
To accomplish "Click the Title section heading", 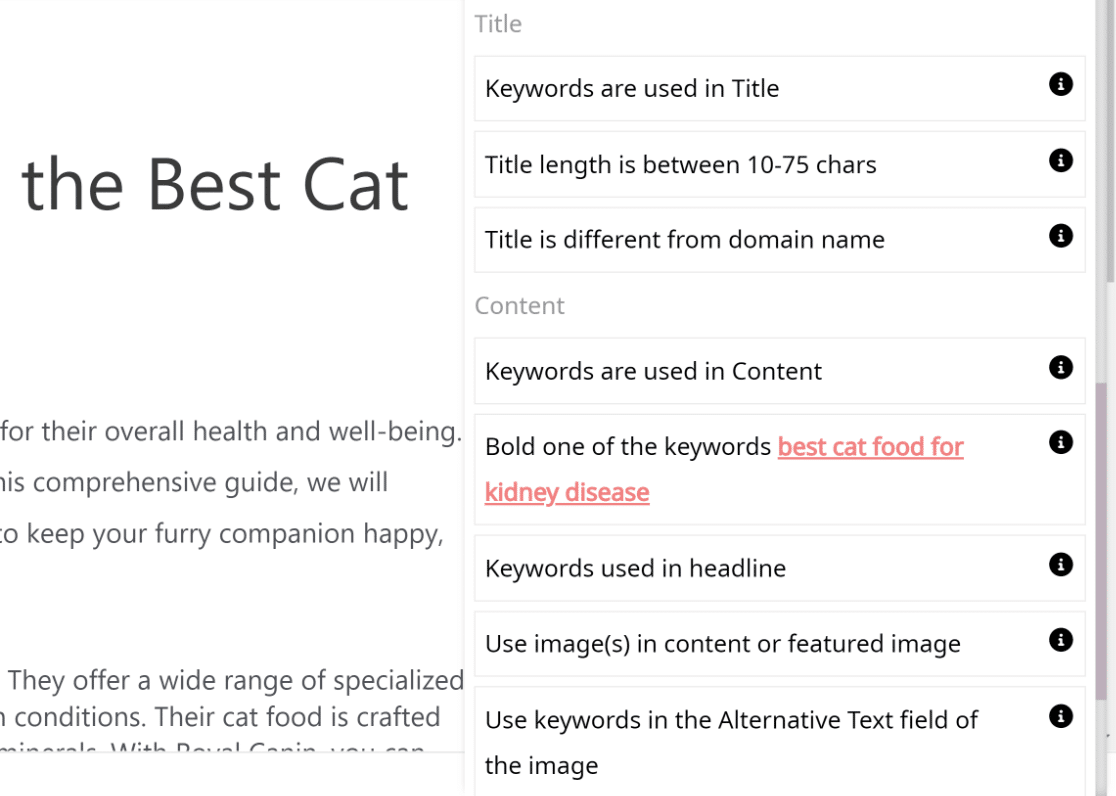I will tap(498, 23).
